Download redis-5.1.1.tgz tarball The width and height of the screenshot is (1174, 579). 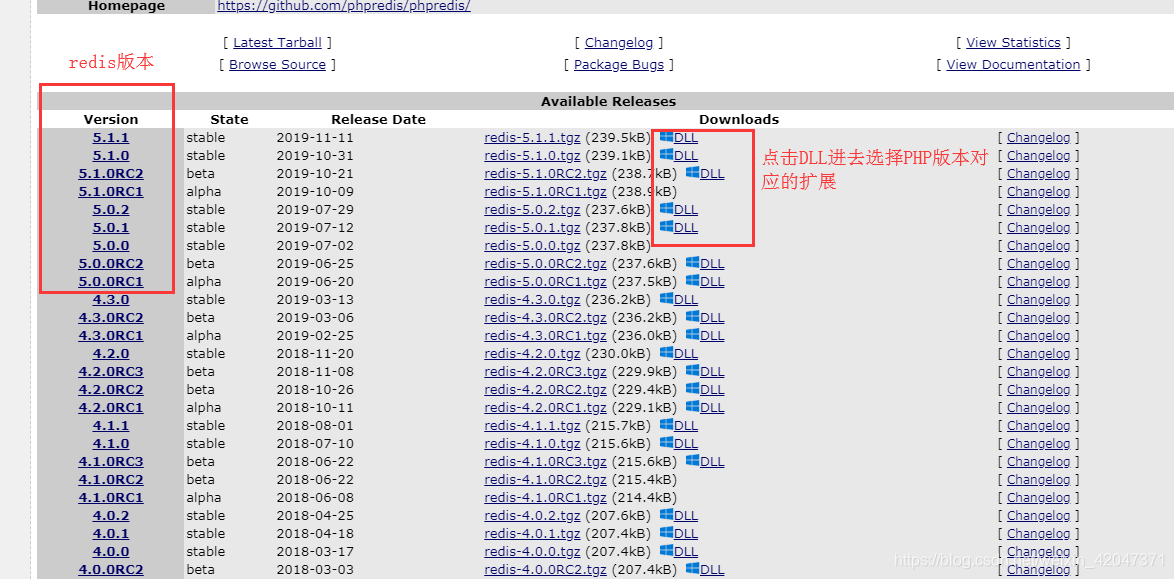click(532, 138)
